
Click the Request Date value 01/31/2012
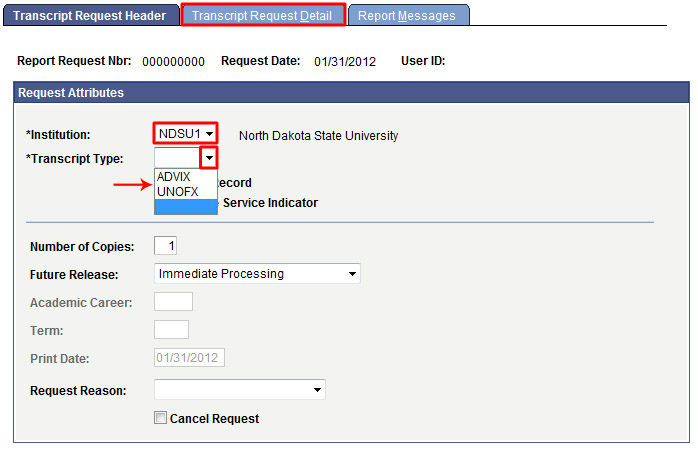345,61
